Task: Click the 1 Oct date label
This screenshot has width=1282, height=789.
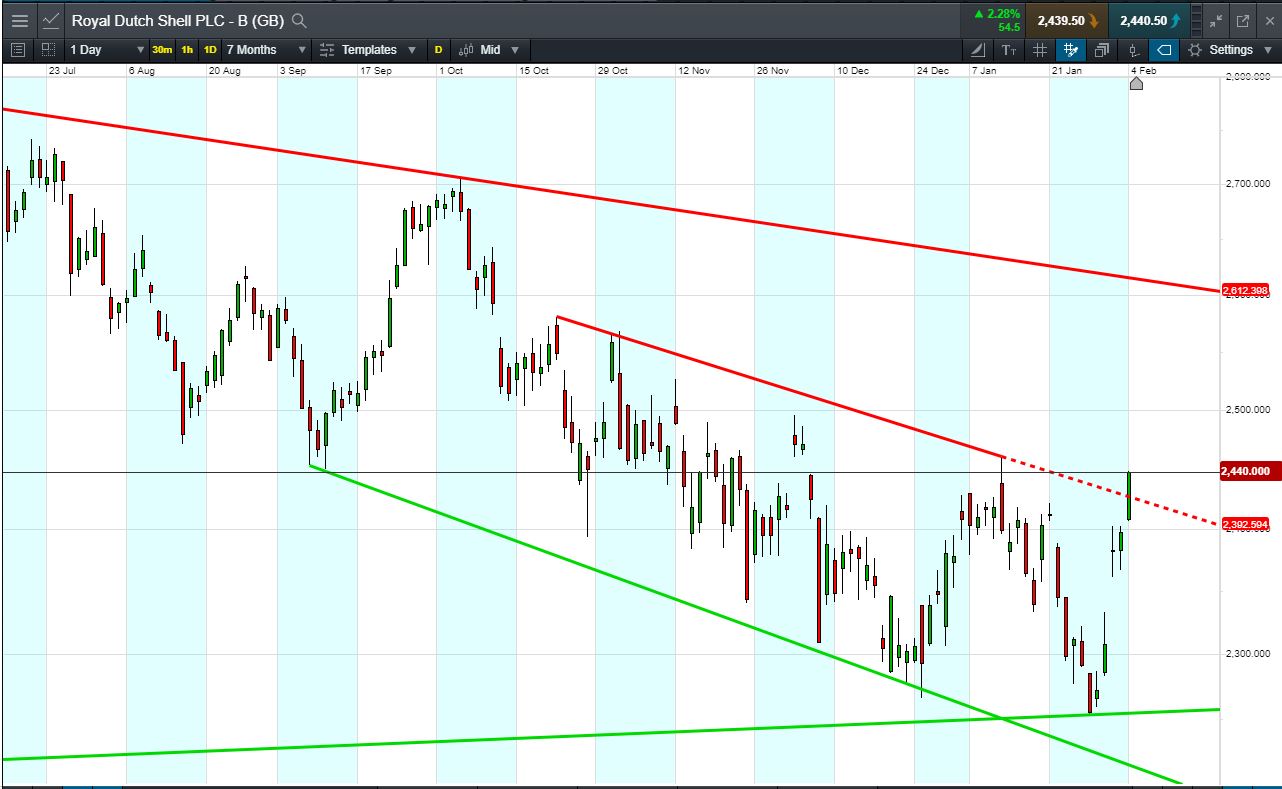Action: [x=451, y=71]
